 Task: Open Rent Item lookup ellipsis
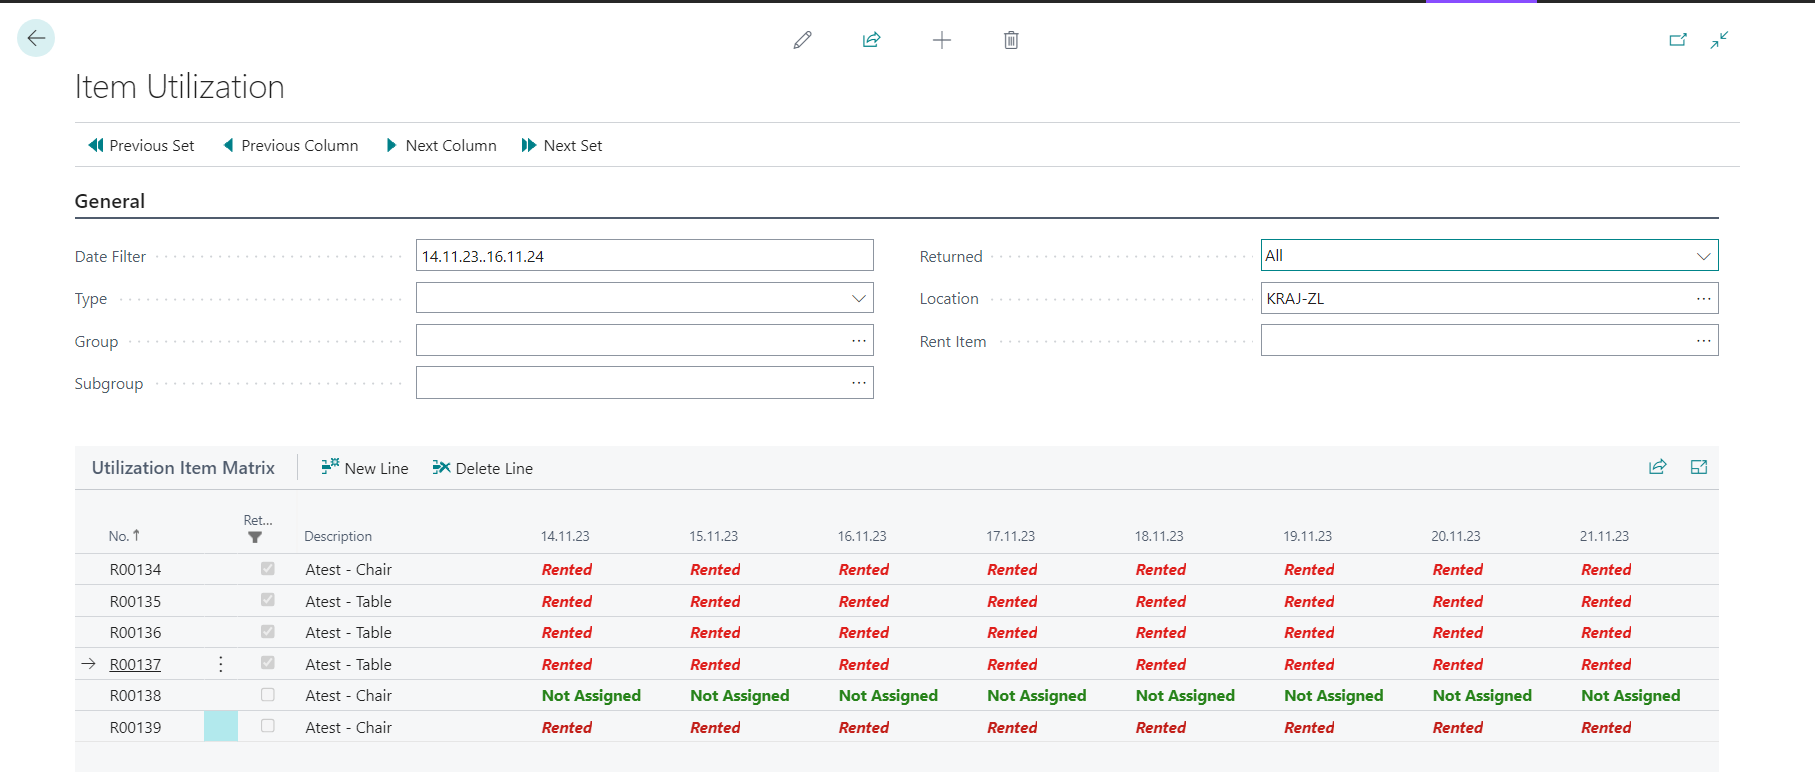tap(1703, 341)
